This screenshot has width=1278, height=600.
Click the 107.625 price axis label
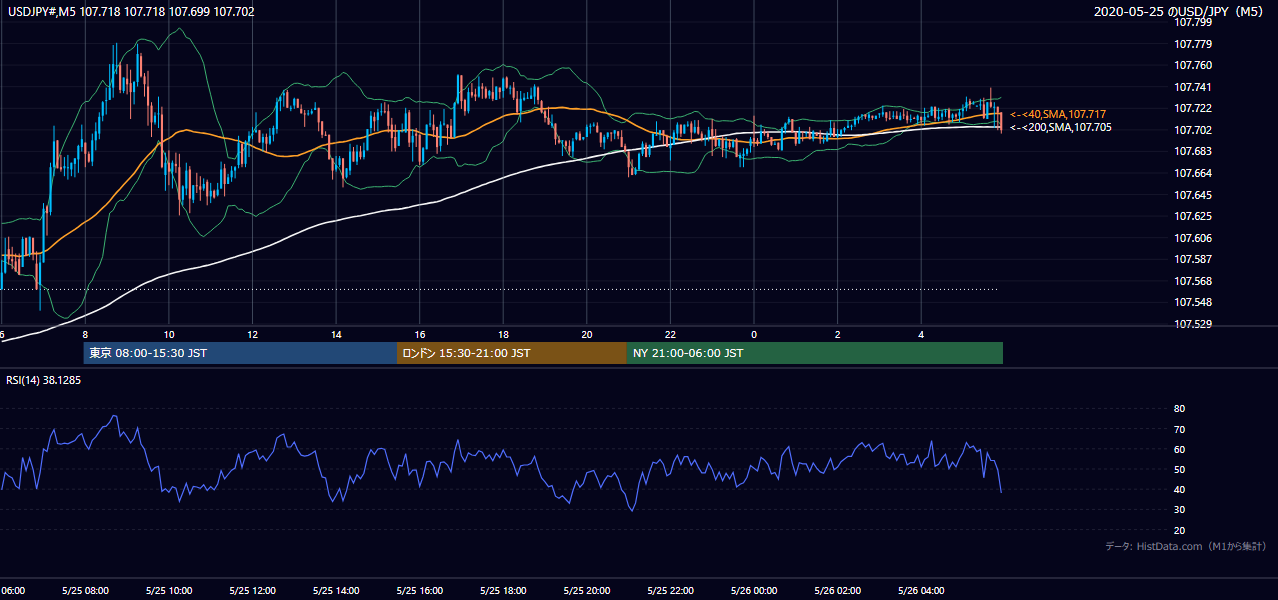pos(1192,216)
